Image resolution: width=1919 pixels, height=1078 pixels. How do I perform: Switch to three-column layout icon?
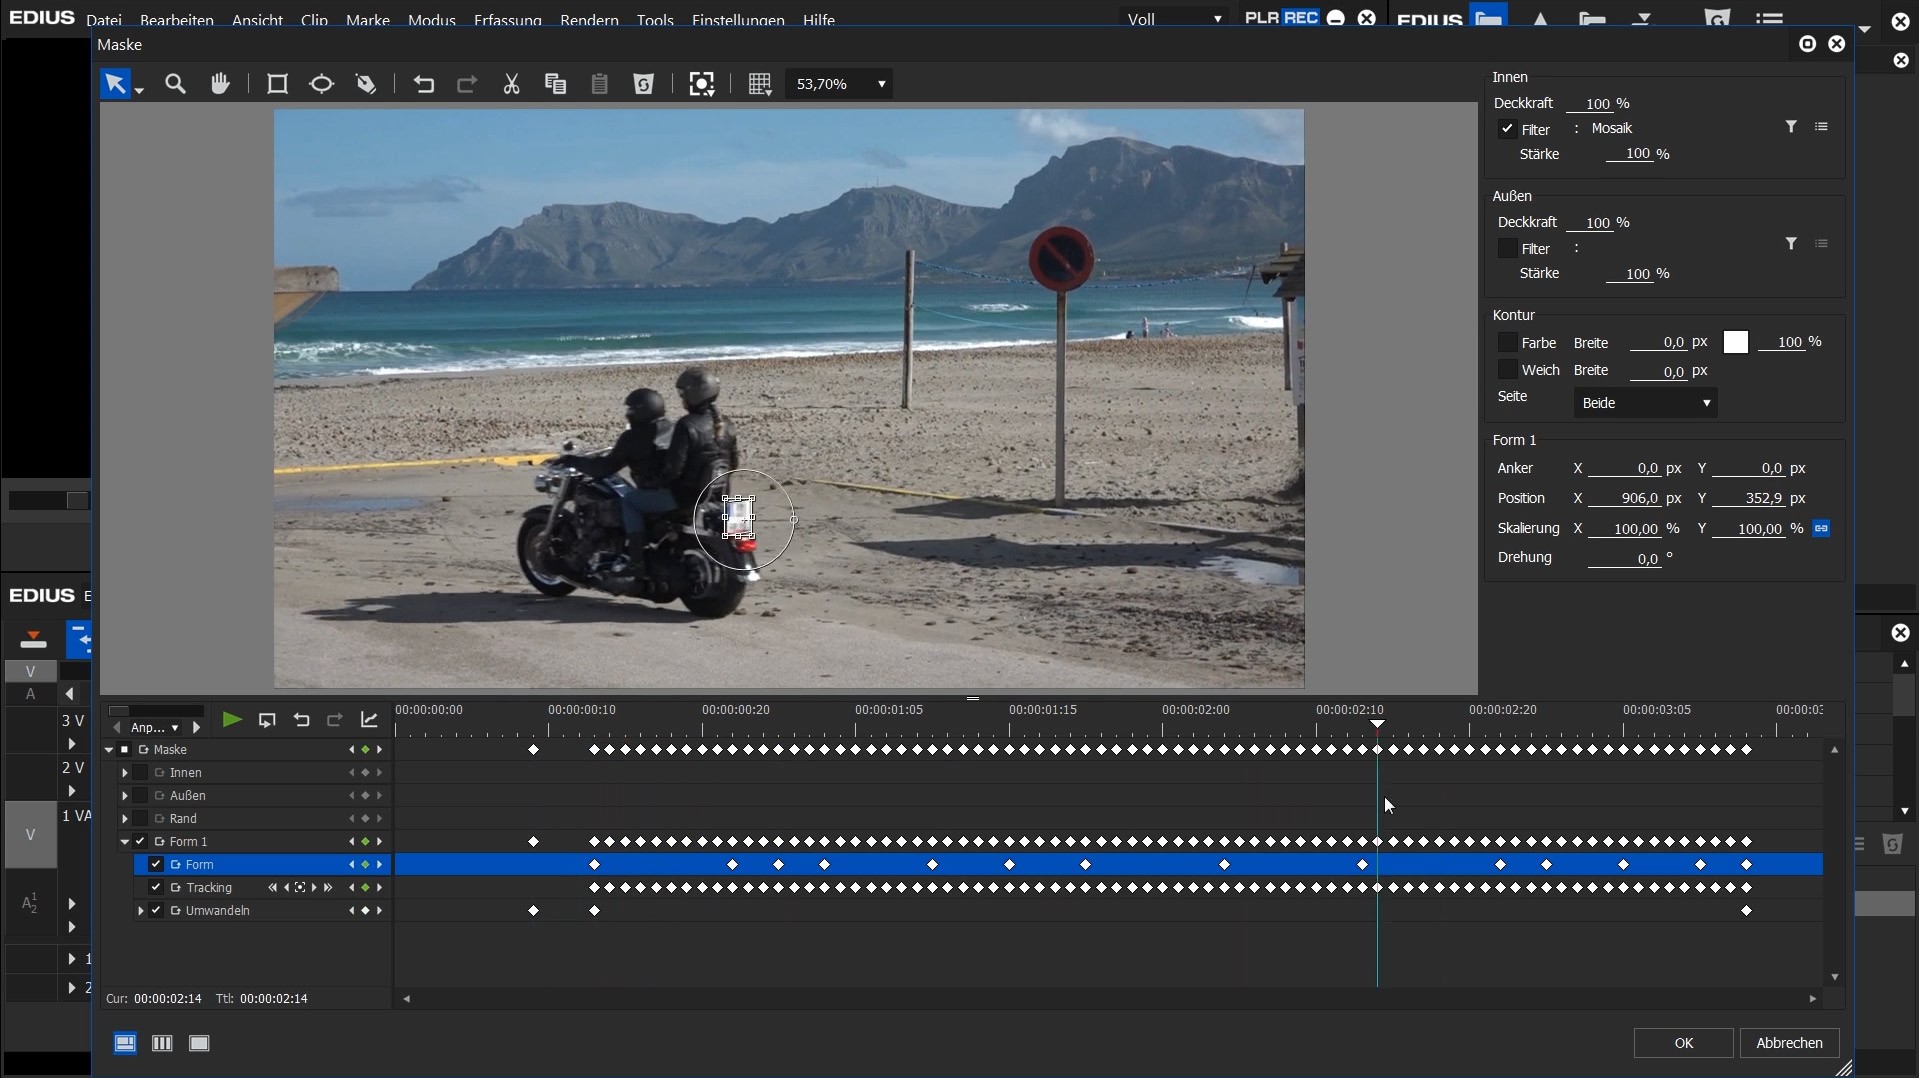coord(162,1043)
